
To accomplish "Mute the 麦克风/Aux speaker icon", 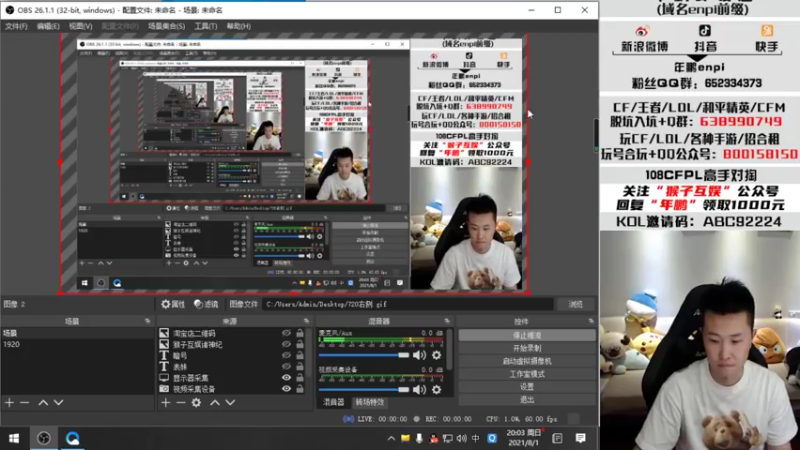I will pos(419,355).
